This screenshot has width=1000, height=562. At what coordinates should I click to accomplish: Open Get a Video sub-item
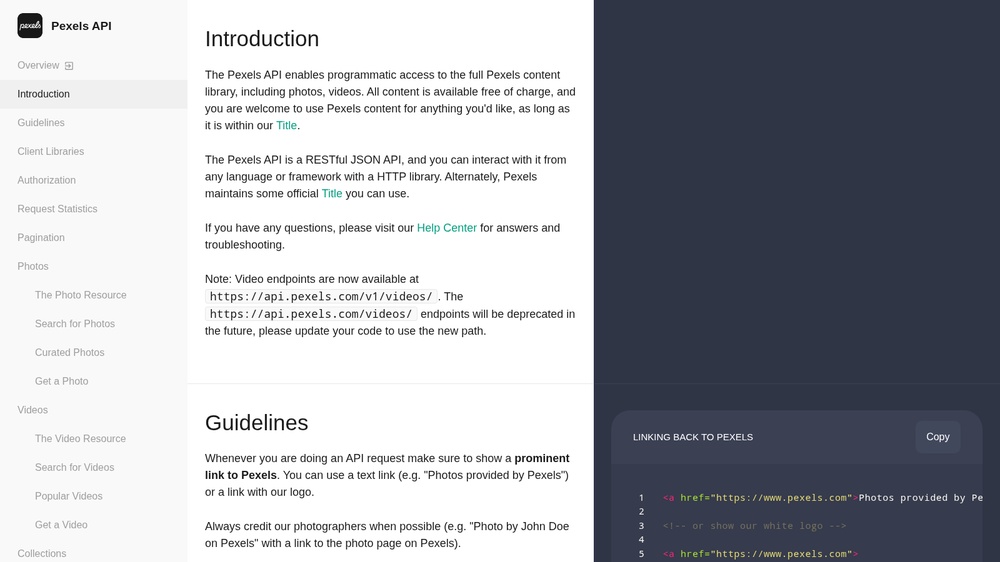(x=61, y=524)
